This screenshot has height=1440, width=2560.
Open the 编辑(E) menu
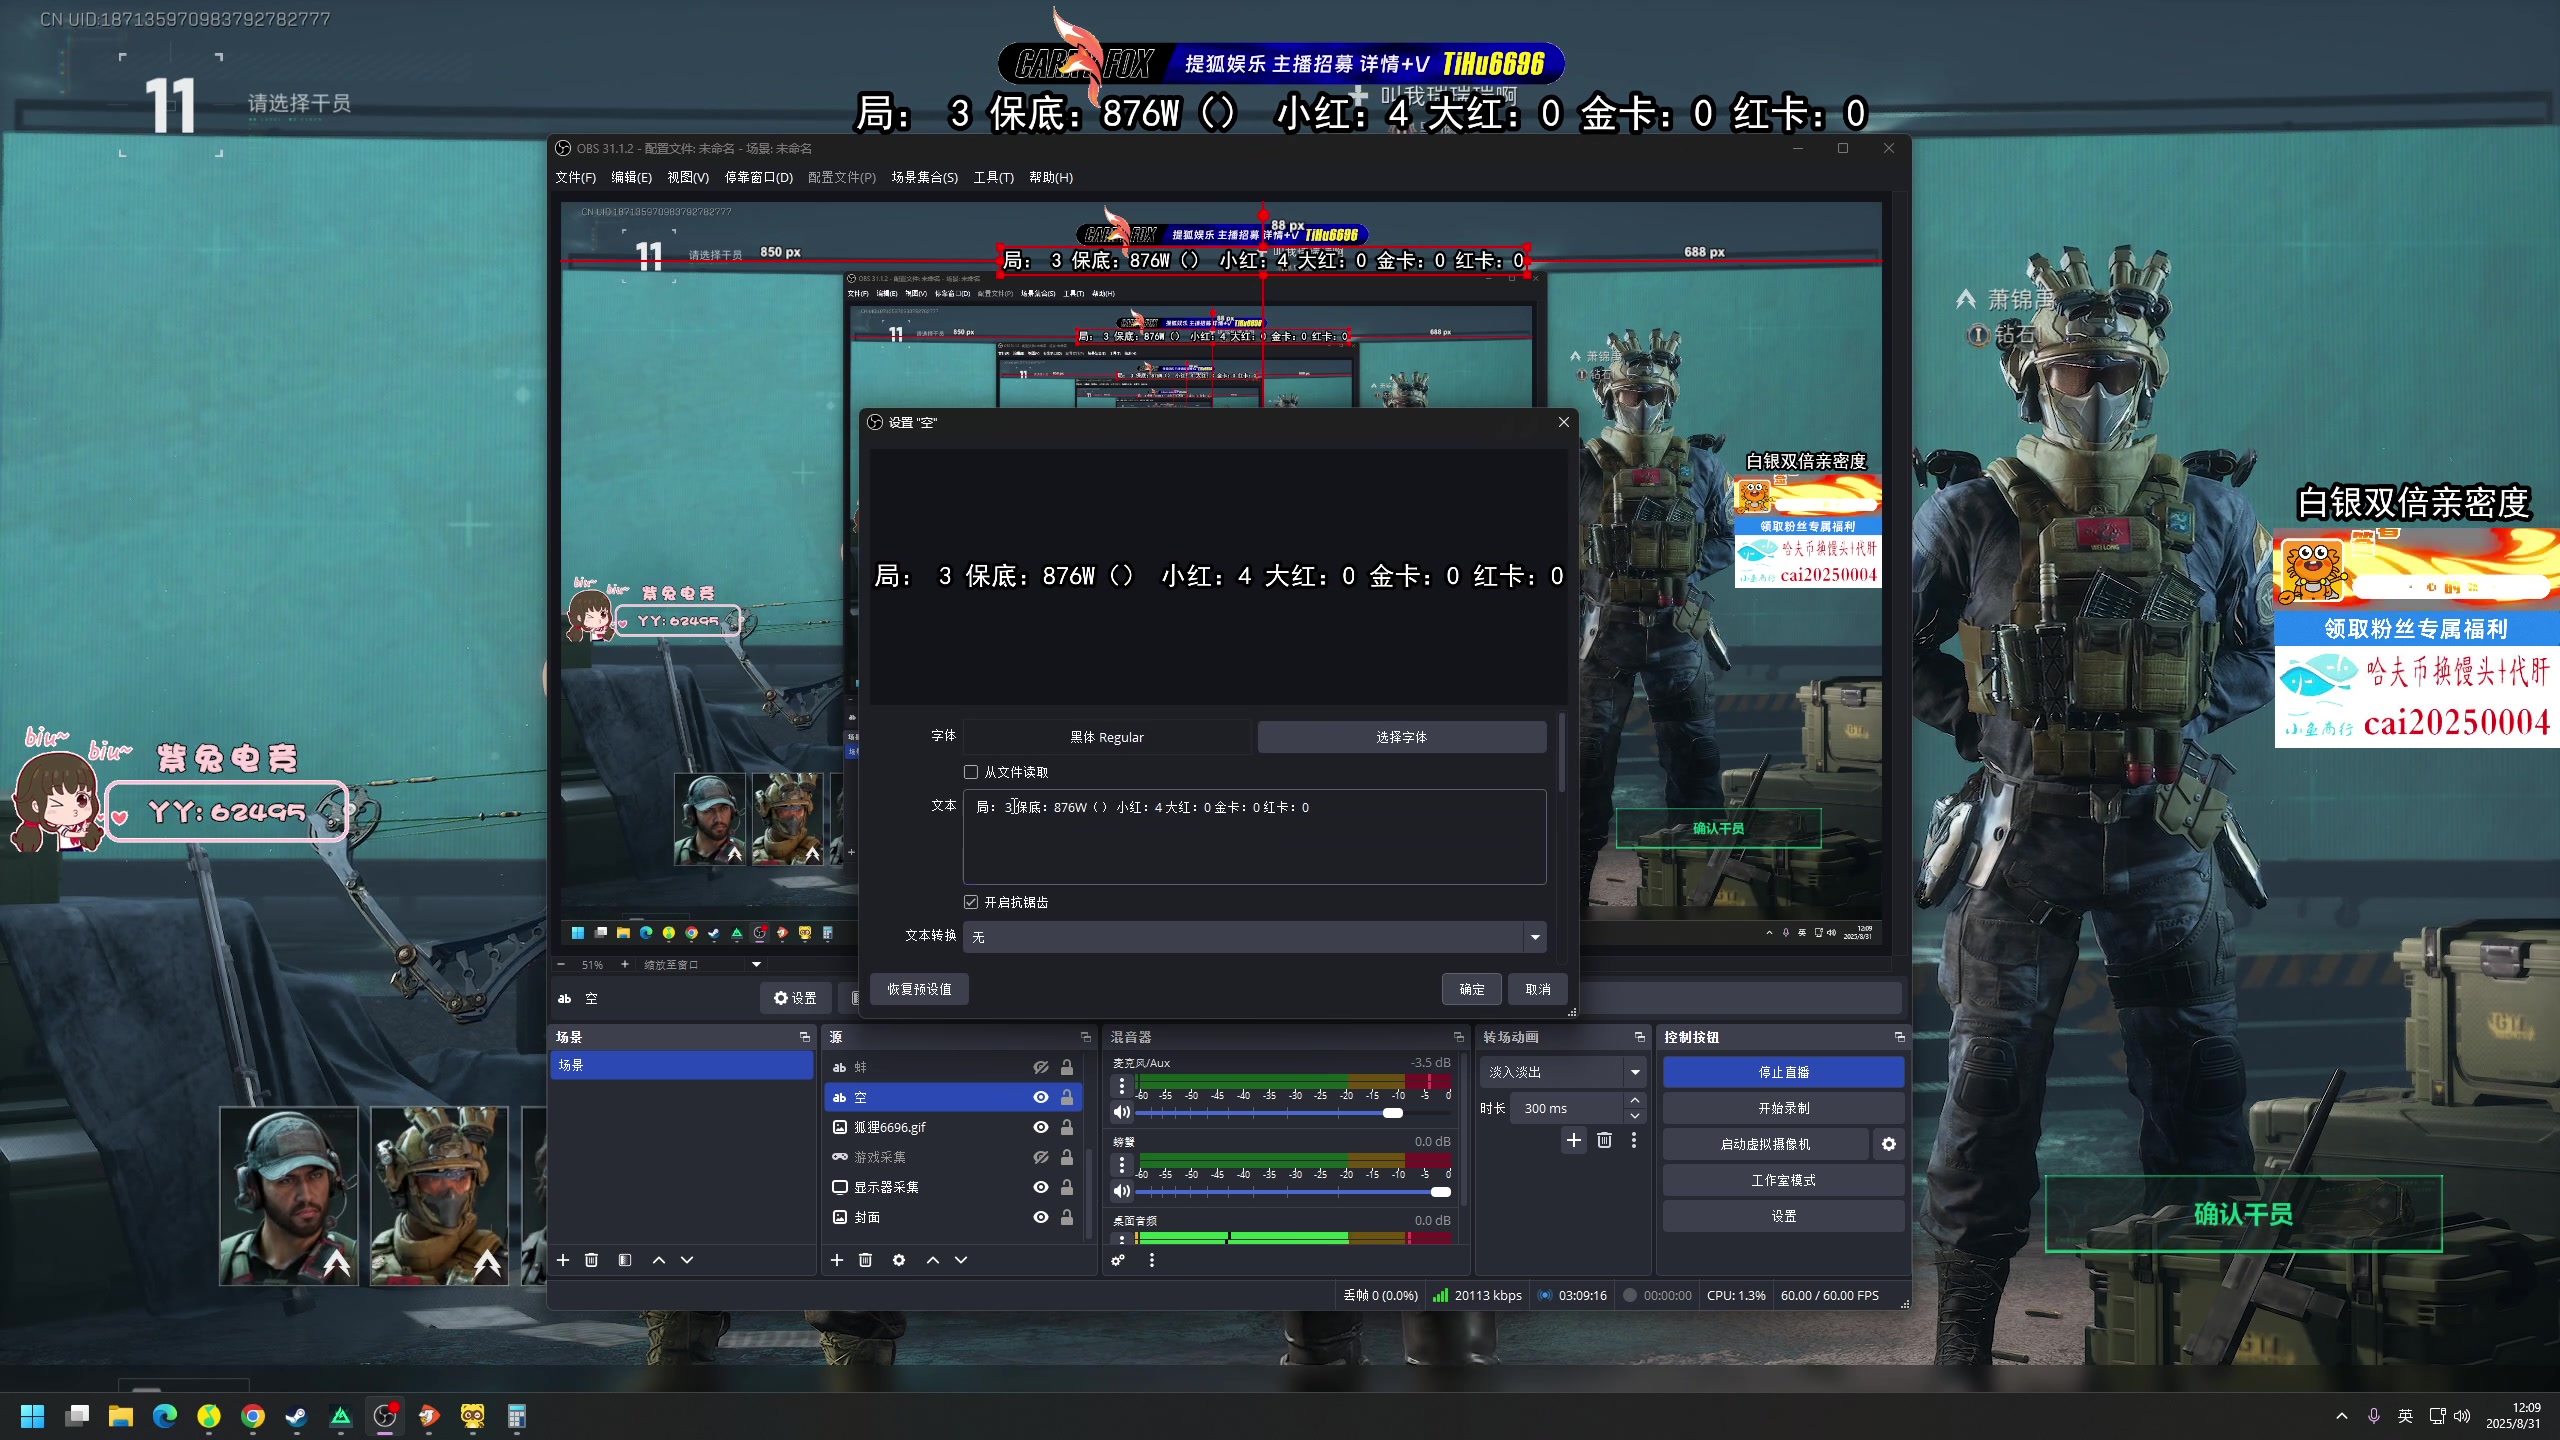coord(631,177)
